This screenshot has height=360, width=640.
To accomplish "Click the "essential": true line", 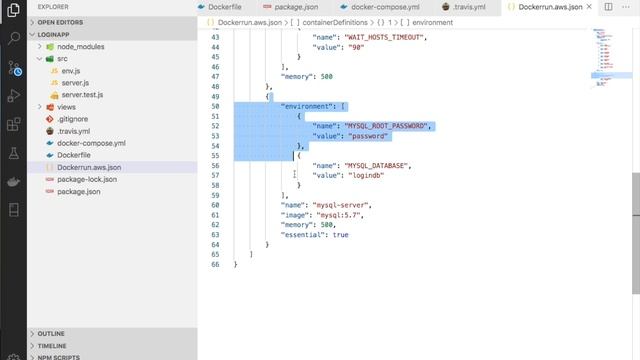I will [314, 235].
